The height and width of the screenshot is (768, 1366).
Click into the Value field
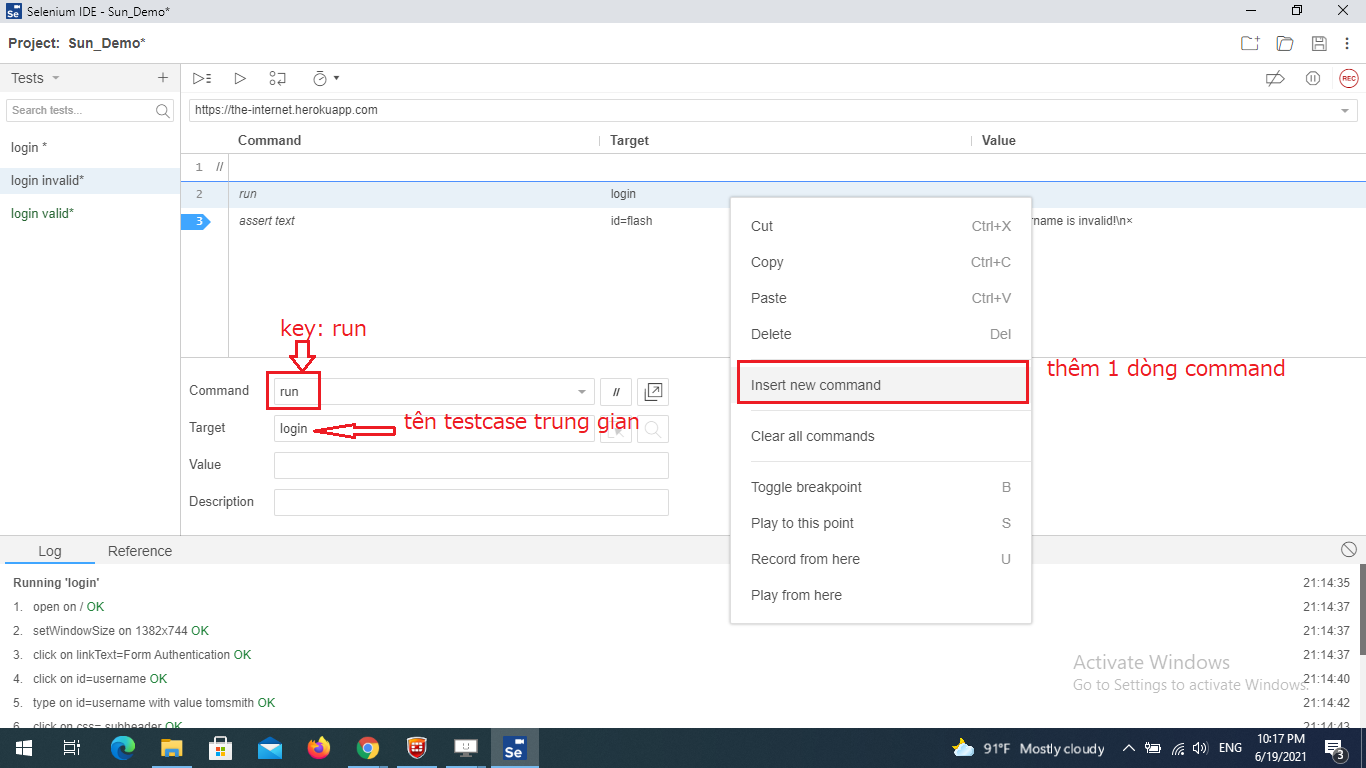(471, 466)
